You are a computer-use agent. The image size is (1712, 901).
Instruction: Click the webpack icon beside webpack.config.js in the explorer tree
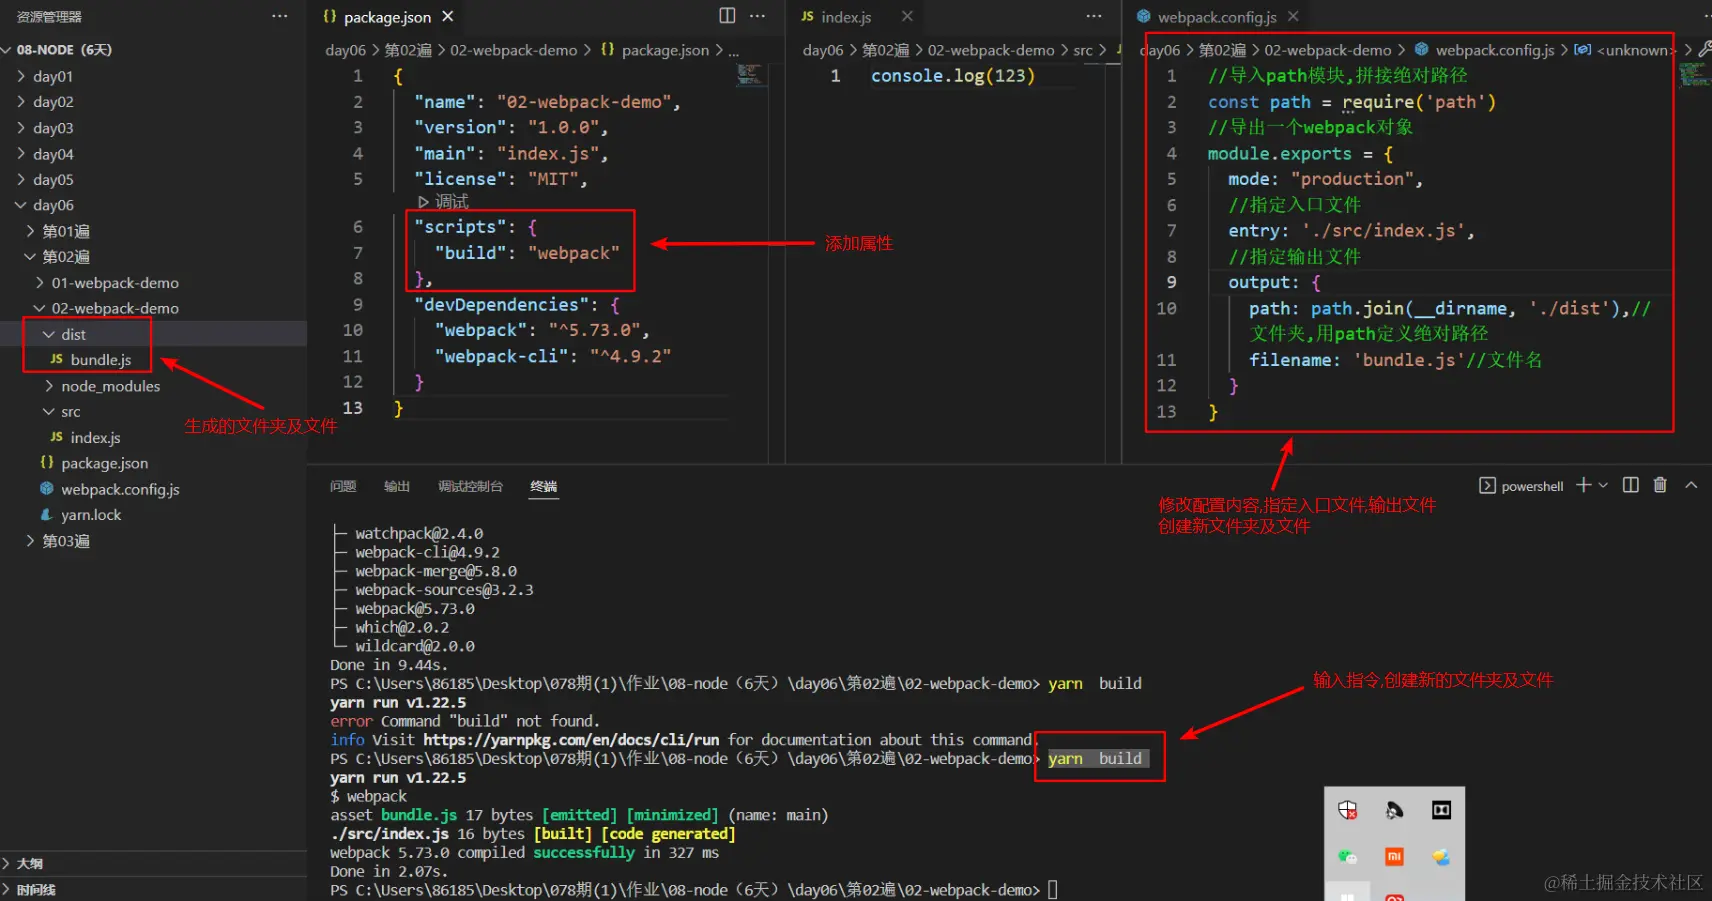point(47,489)
